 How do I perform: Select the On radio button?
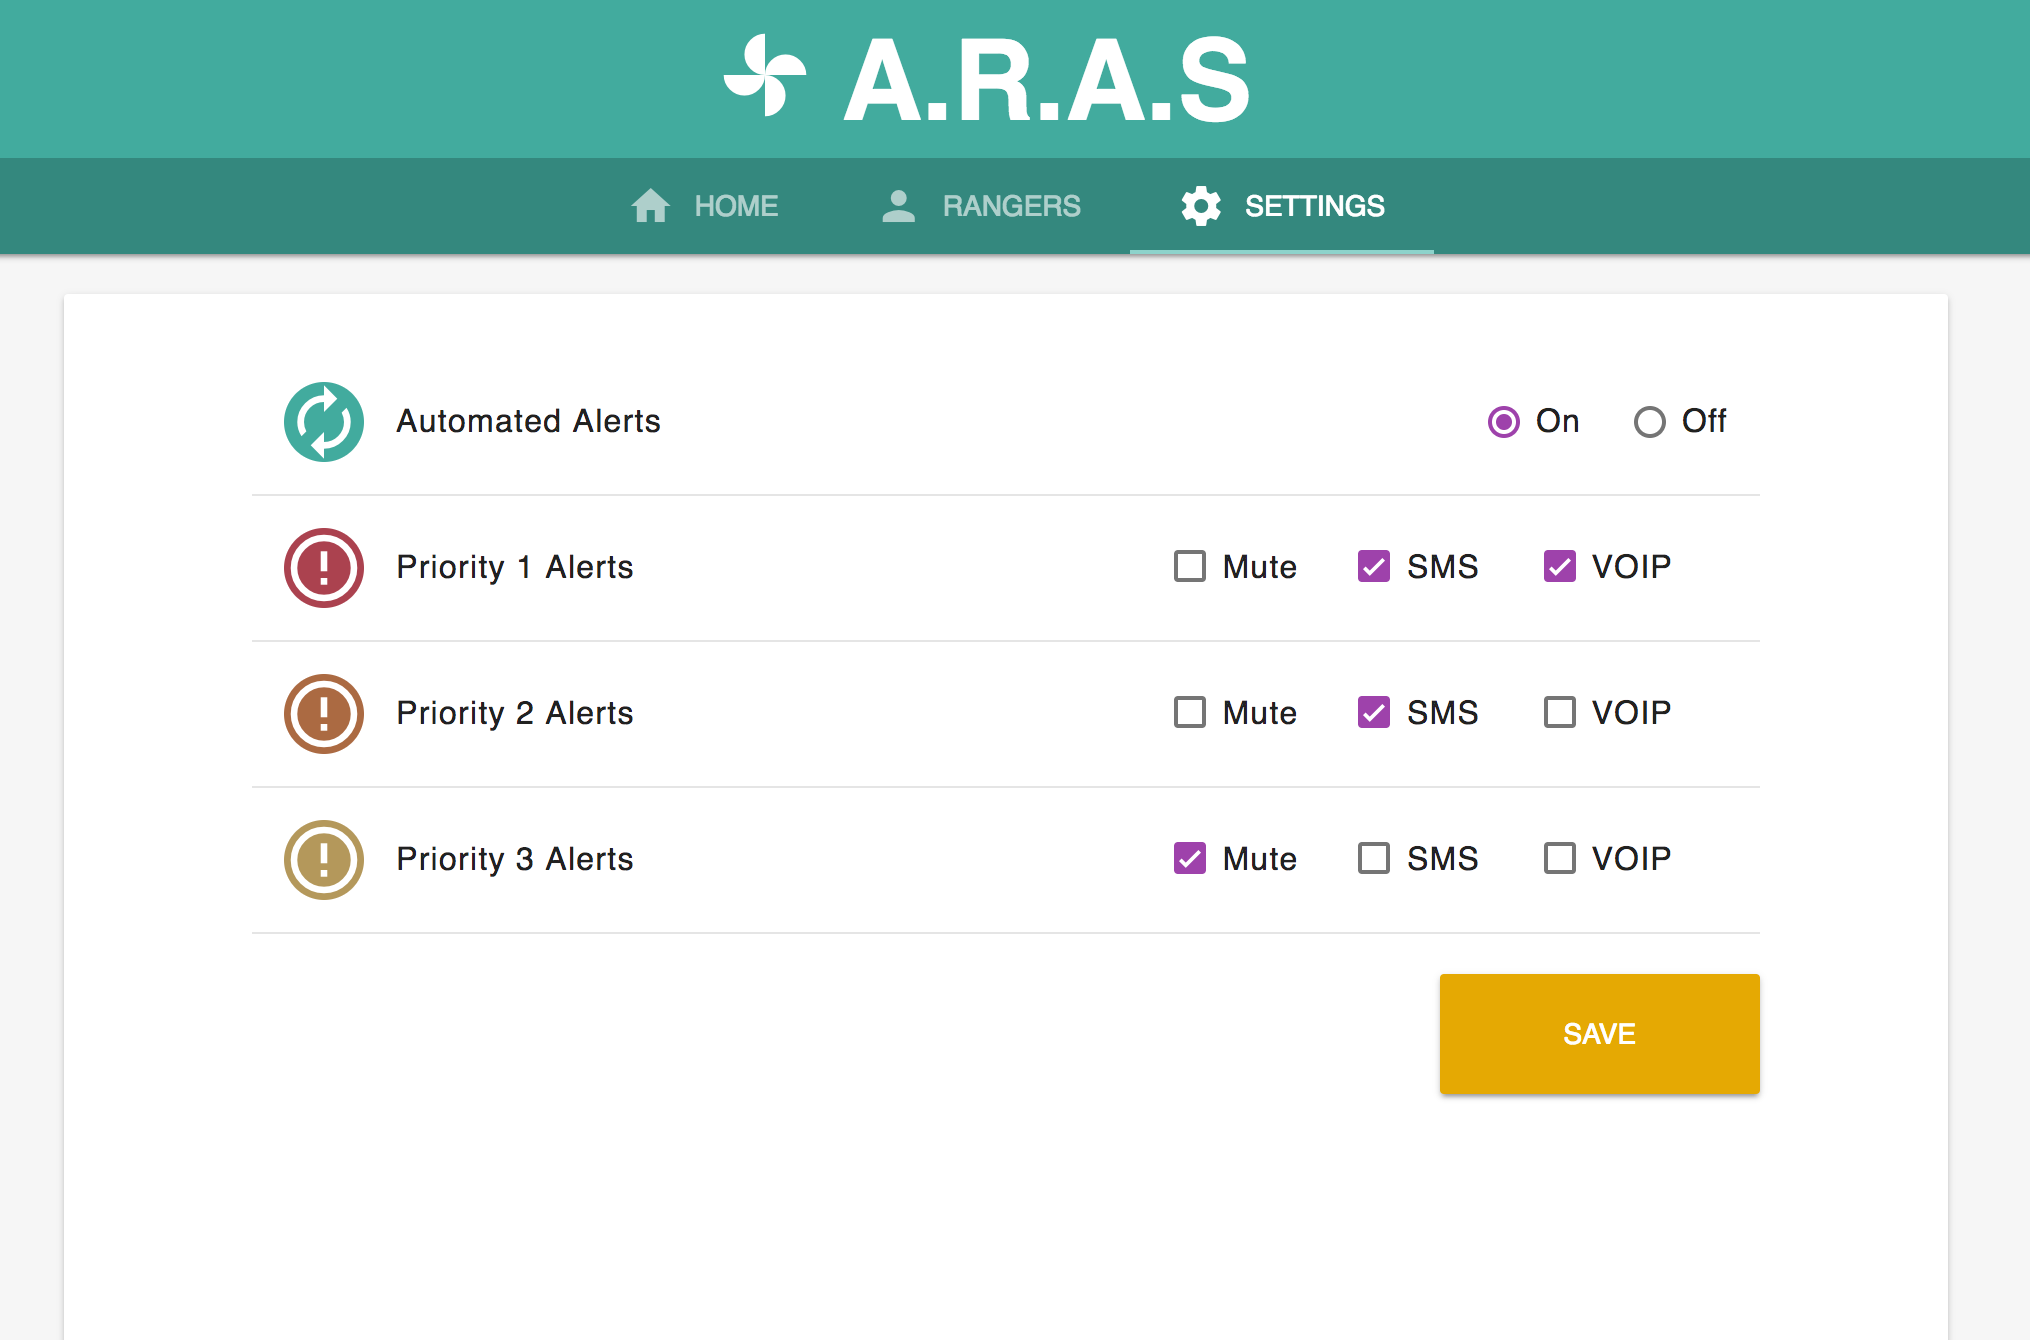click(x=1503, y=422)
